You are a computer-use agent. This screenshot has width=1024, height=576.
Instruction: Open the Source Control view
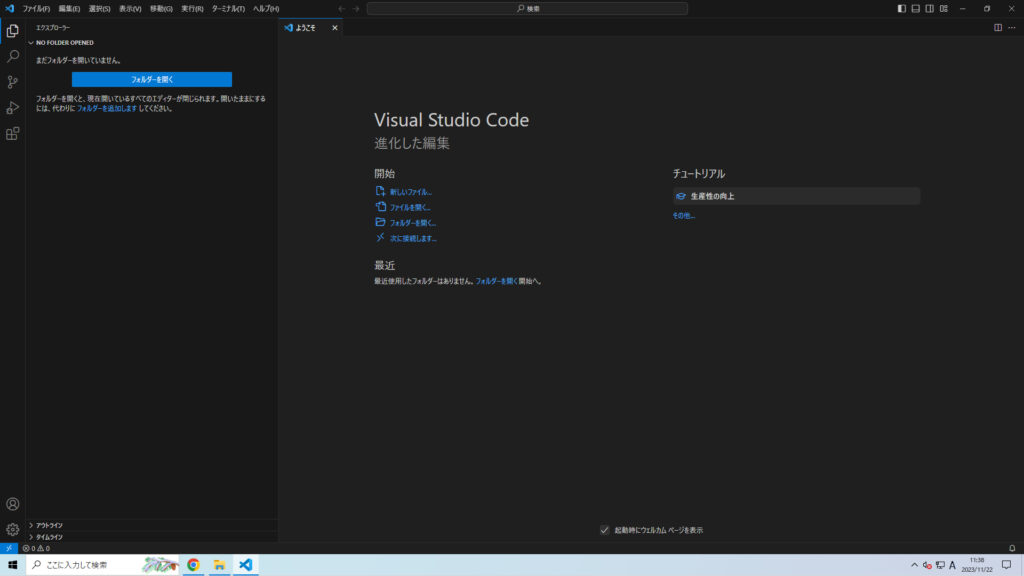(12, 82)
